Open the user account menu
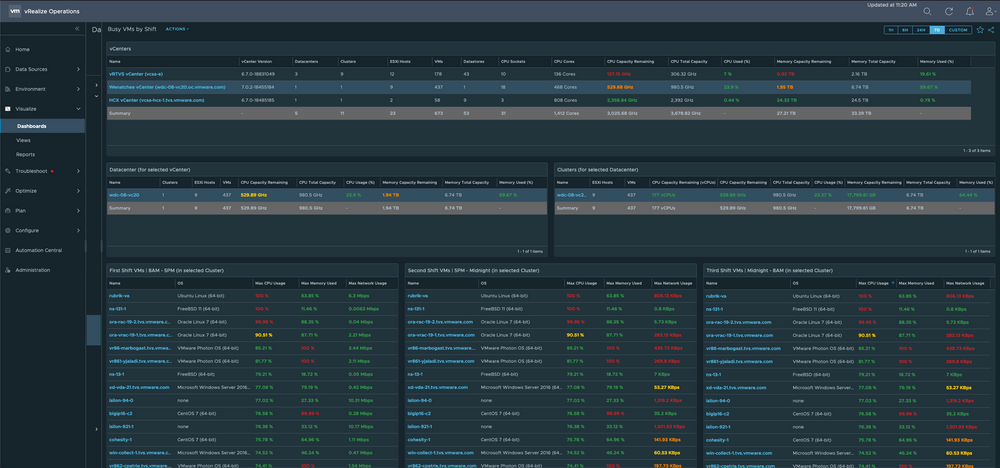Image resolution: width=1000 pixels, height=468 pixels. click(x=990, y=11)
